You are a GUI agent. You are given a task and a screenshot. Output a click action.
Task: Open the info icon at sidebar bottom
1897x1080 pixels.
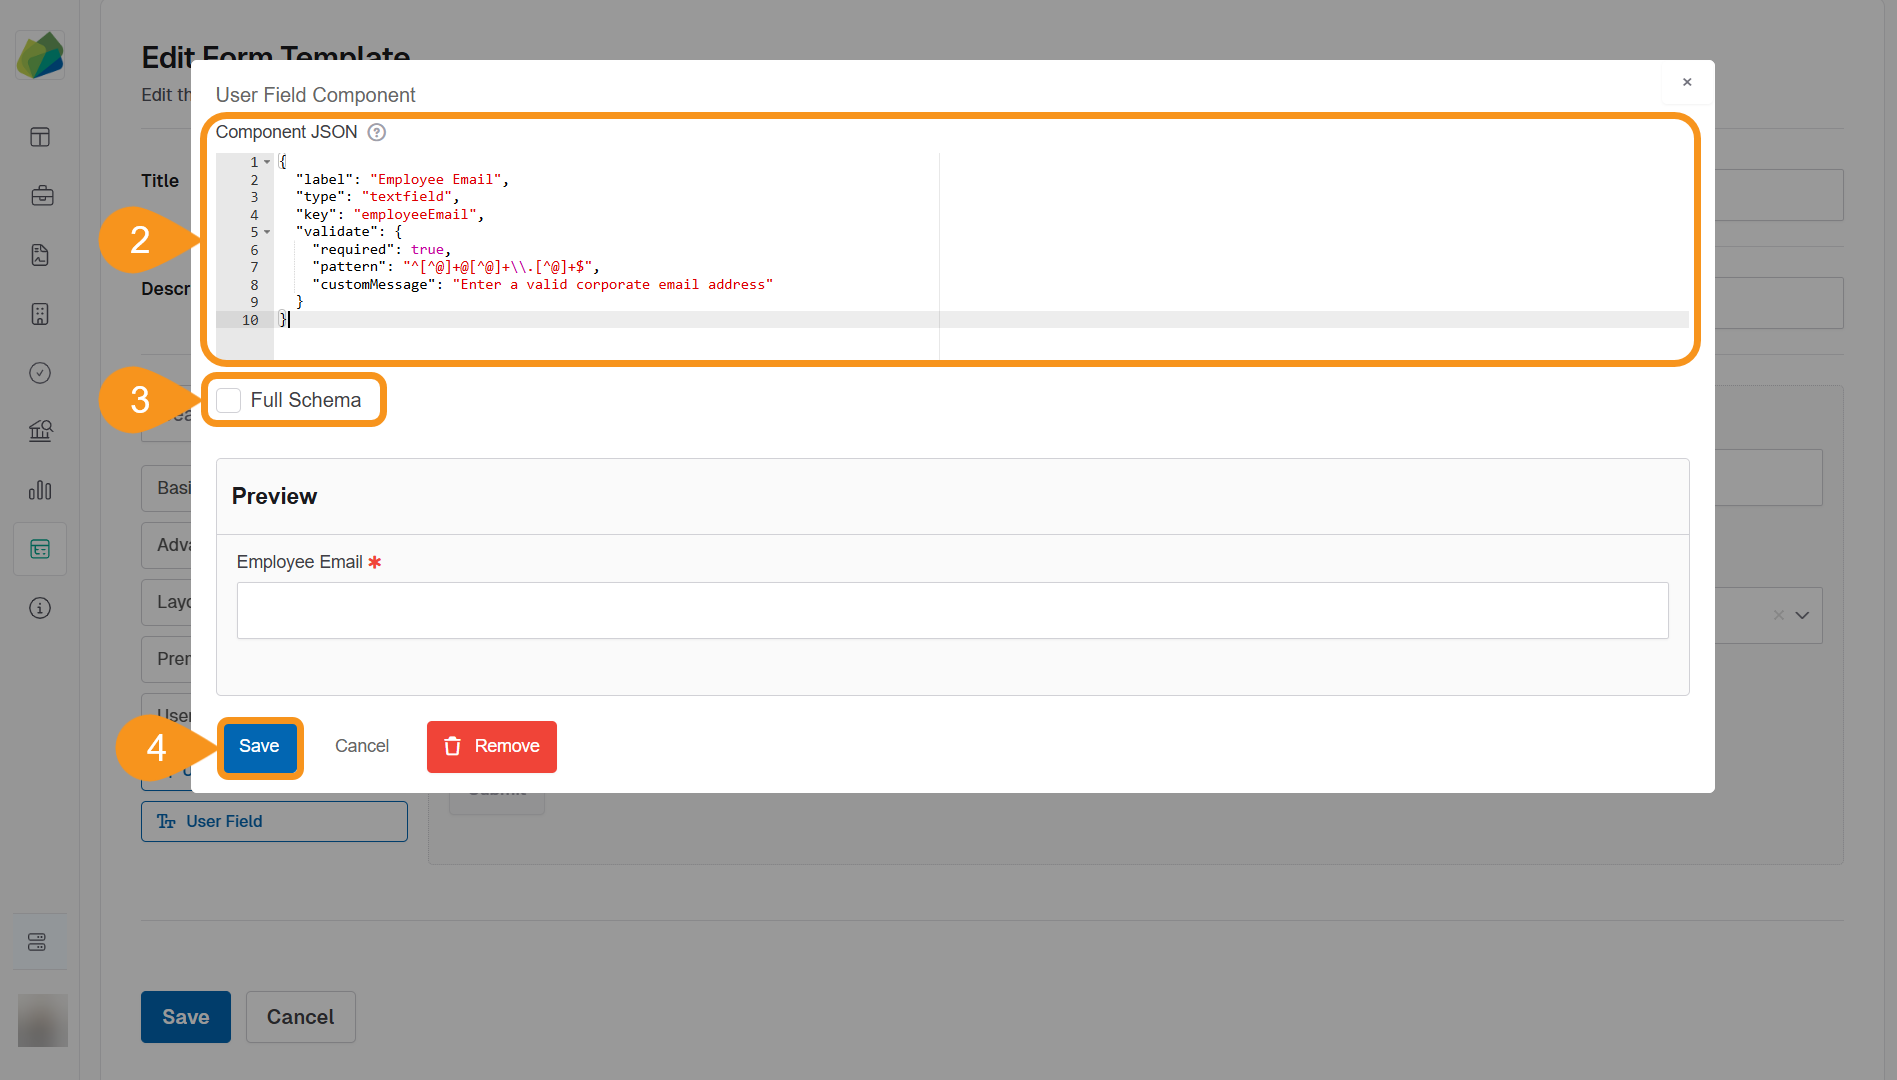[x=40, y=607]
